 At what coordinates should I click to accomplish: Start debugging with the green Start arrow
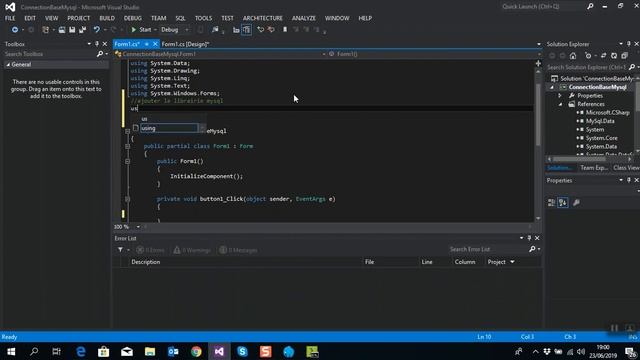(x=133, y=30)
